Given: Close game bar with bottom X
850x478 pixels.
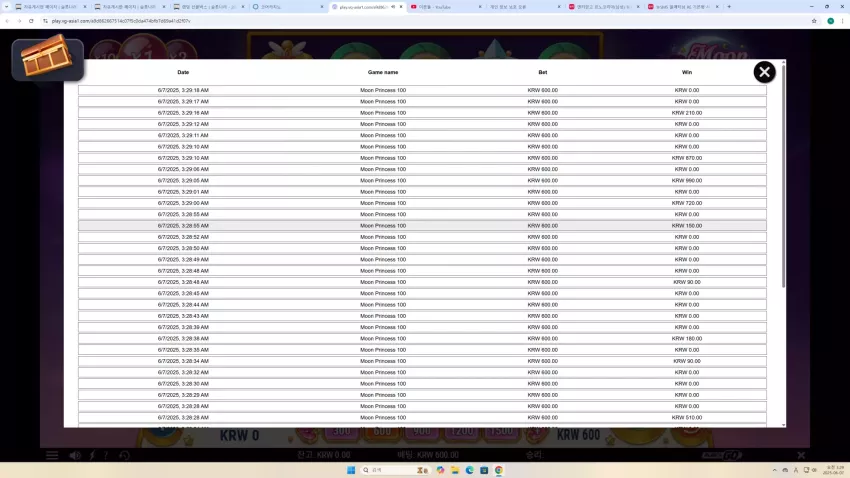Looking at the screenshot, I should (801, 455).
